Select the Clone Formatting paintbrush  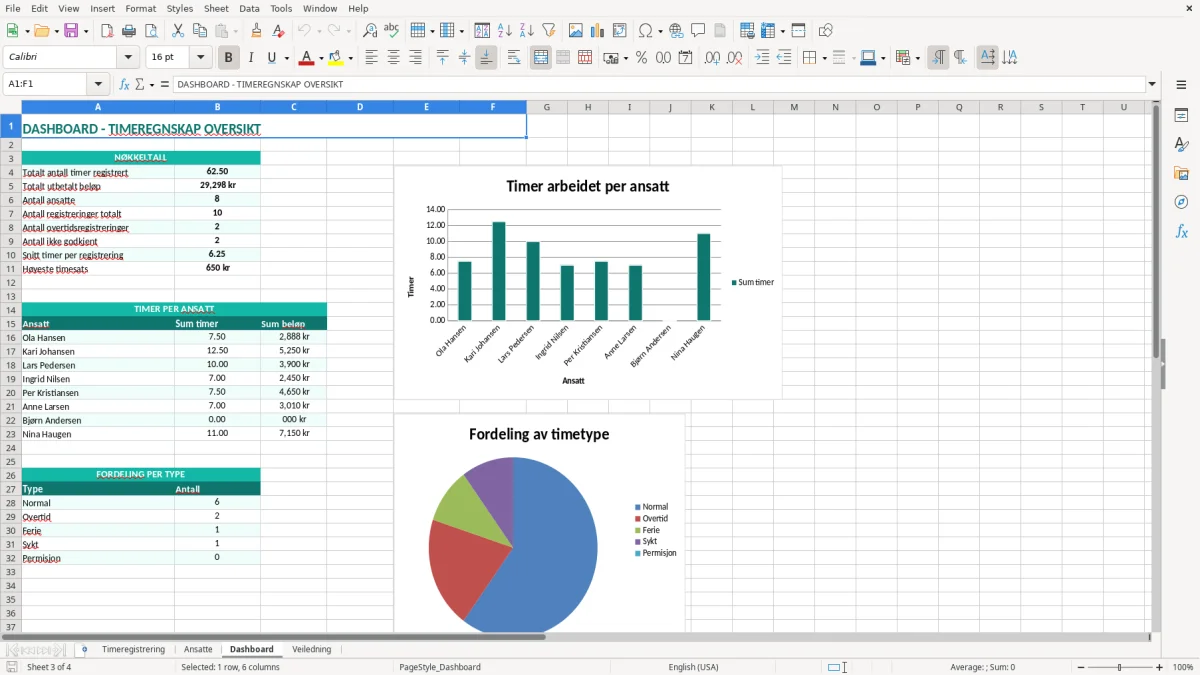[256, 31]
